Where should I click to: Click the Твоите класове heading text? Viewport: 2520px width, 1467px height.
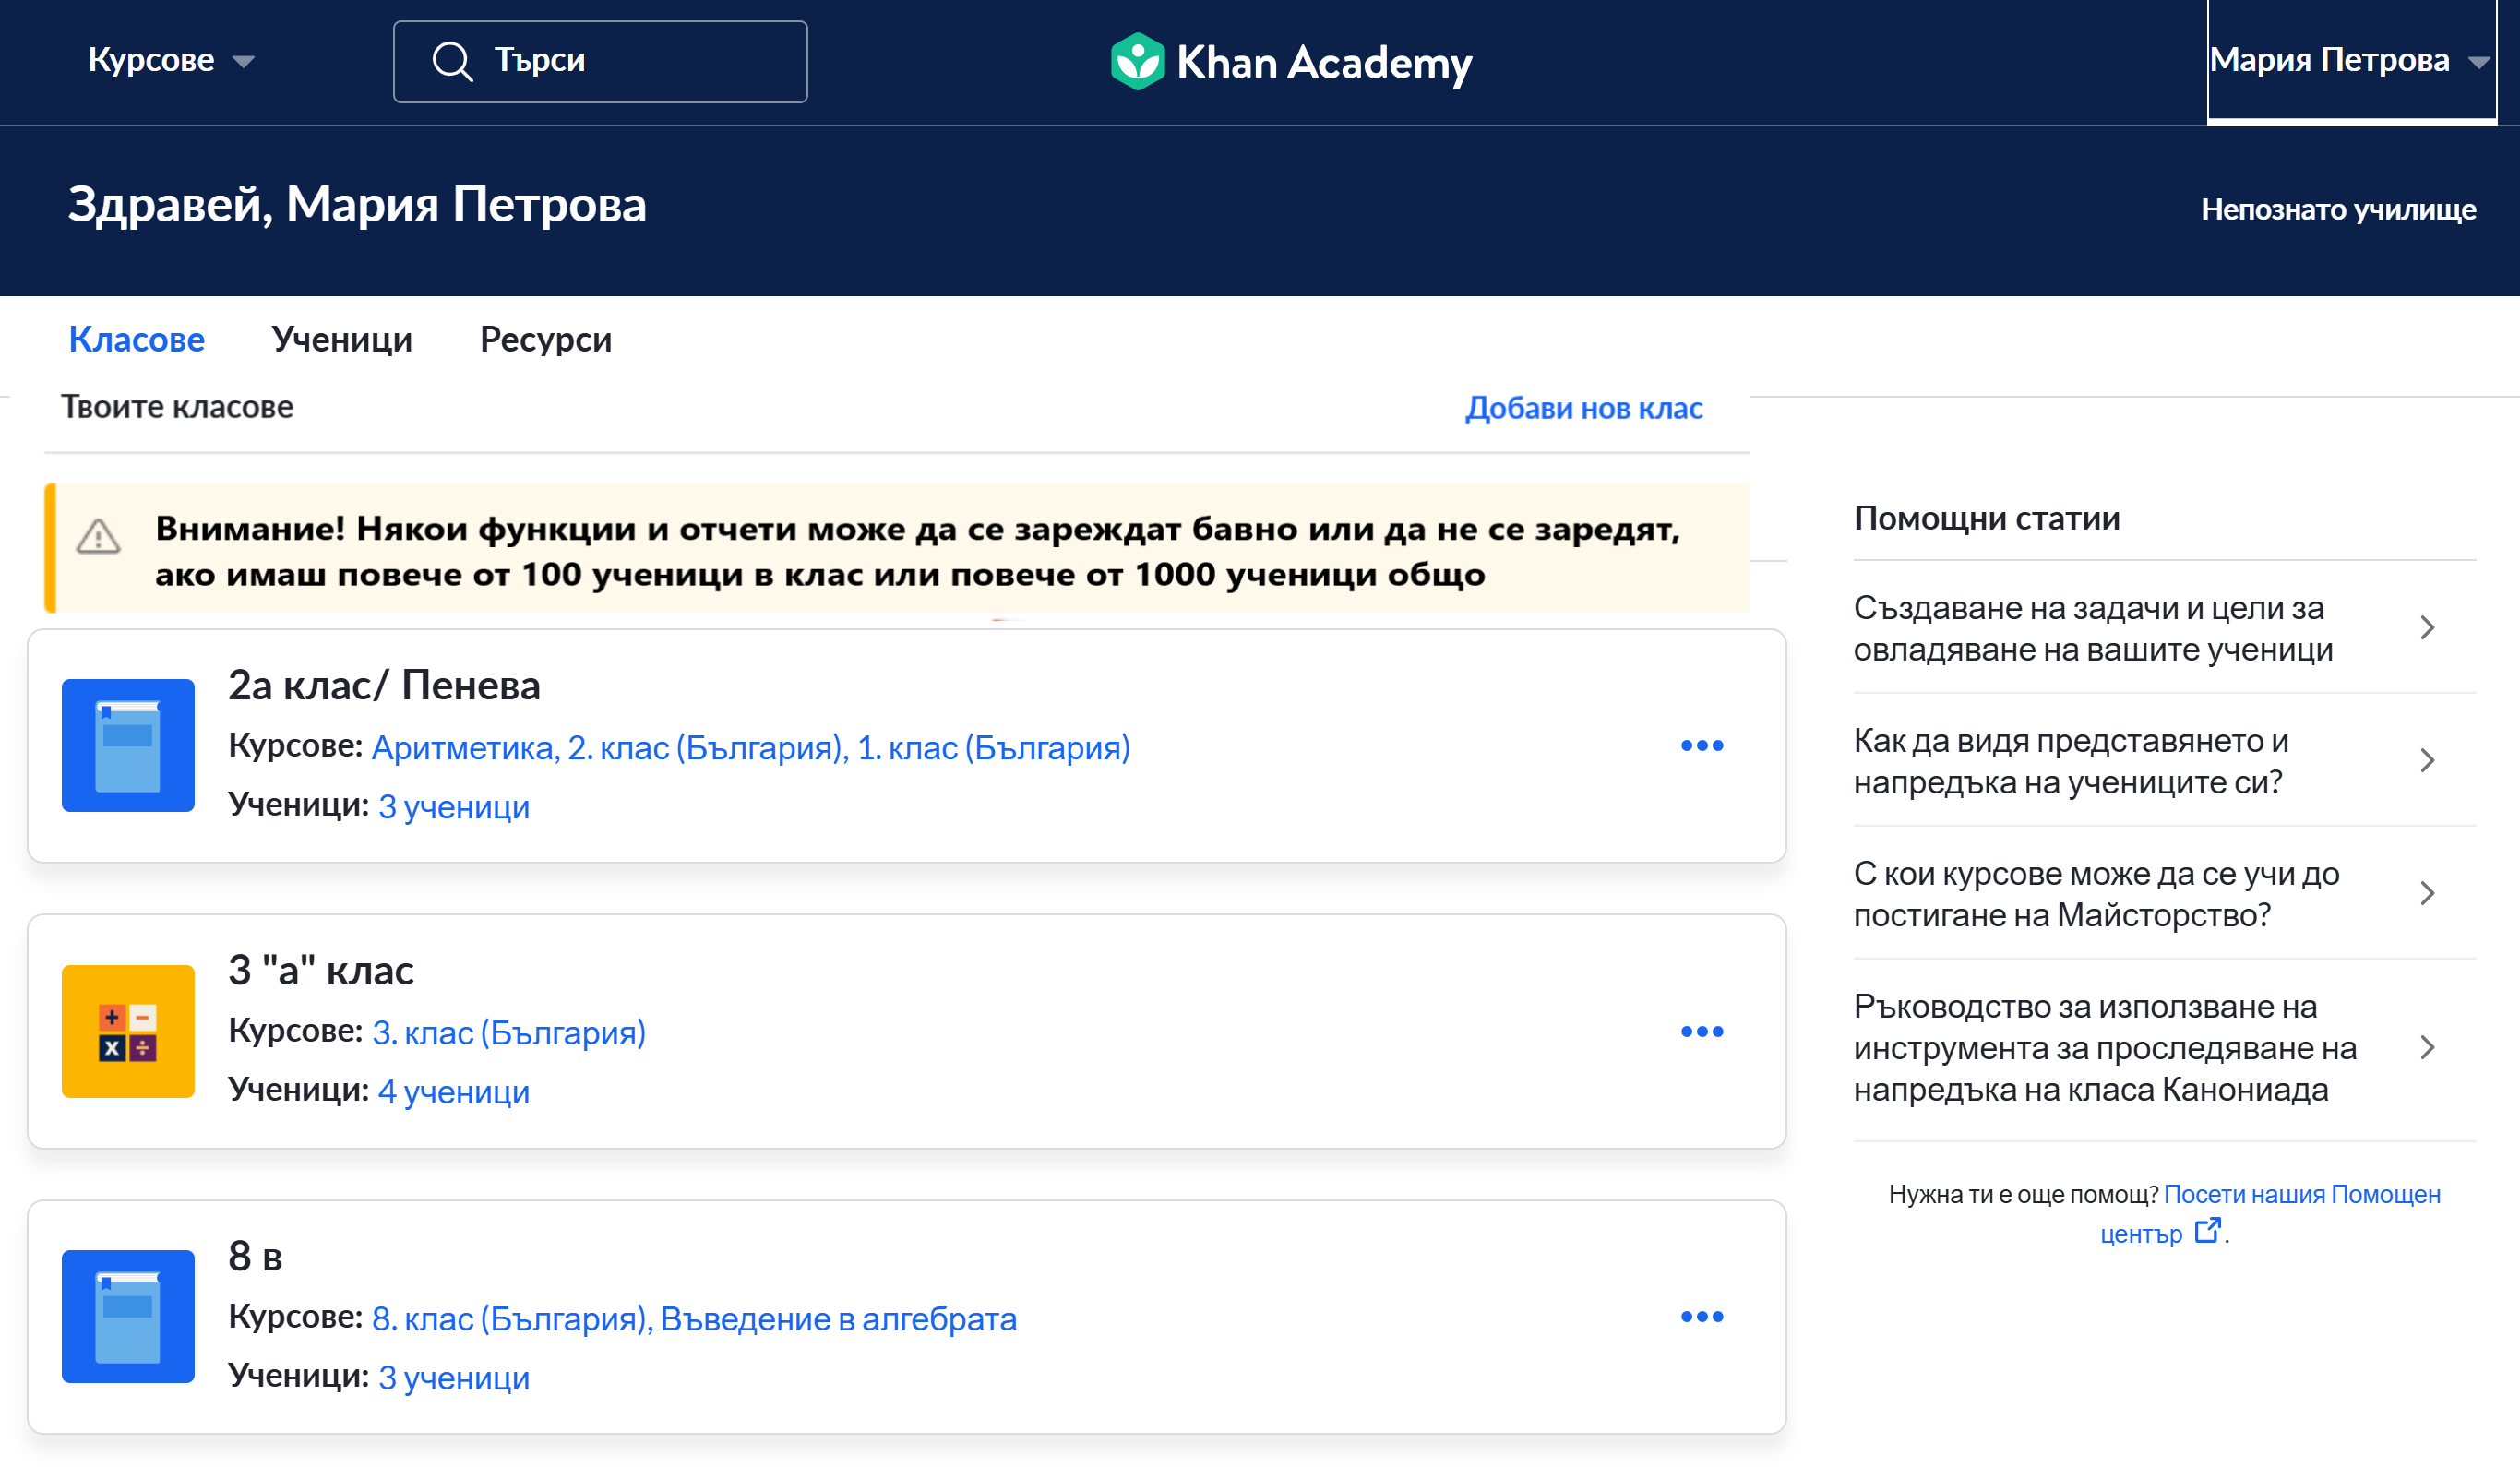point(177,407)
